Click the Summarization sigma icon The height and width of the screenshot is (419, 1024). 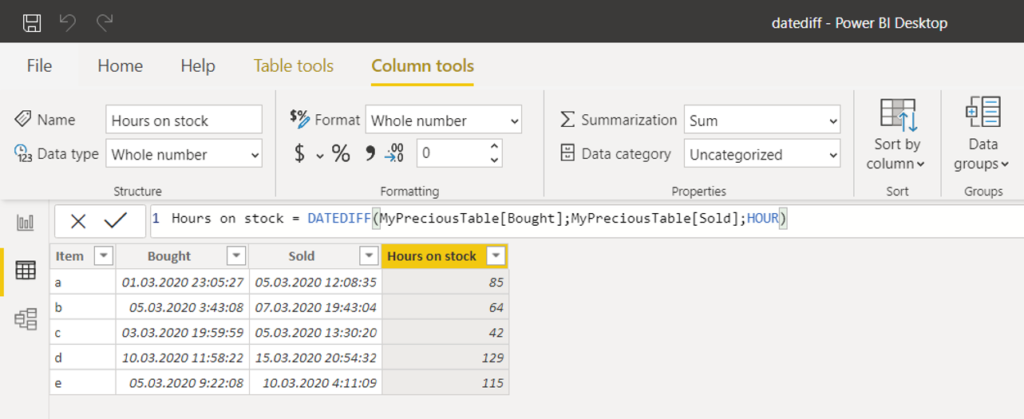tap(568, 120)
